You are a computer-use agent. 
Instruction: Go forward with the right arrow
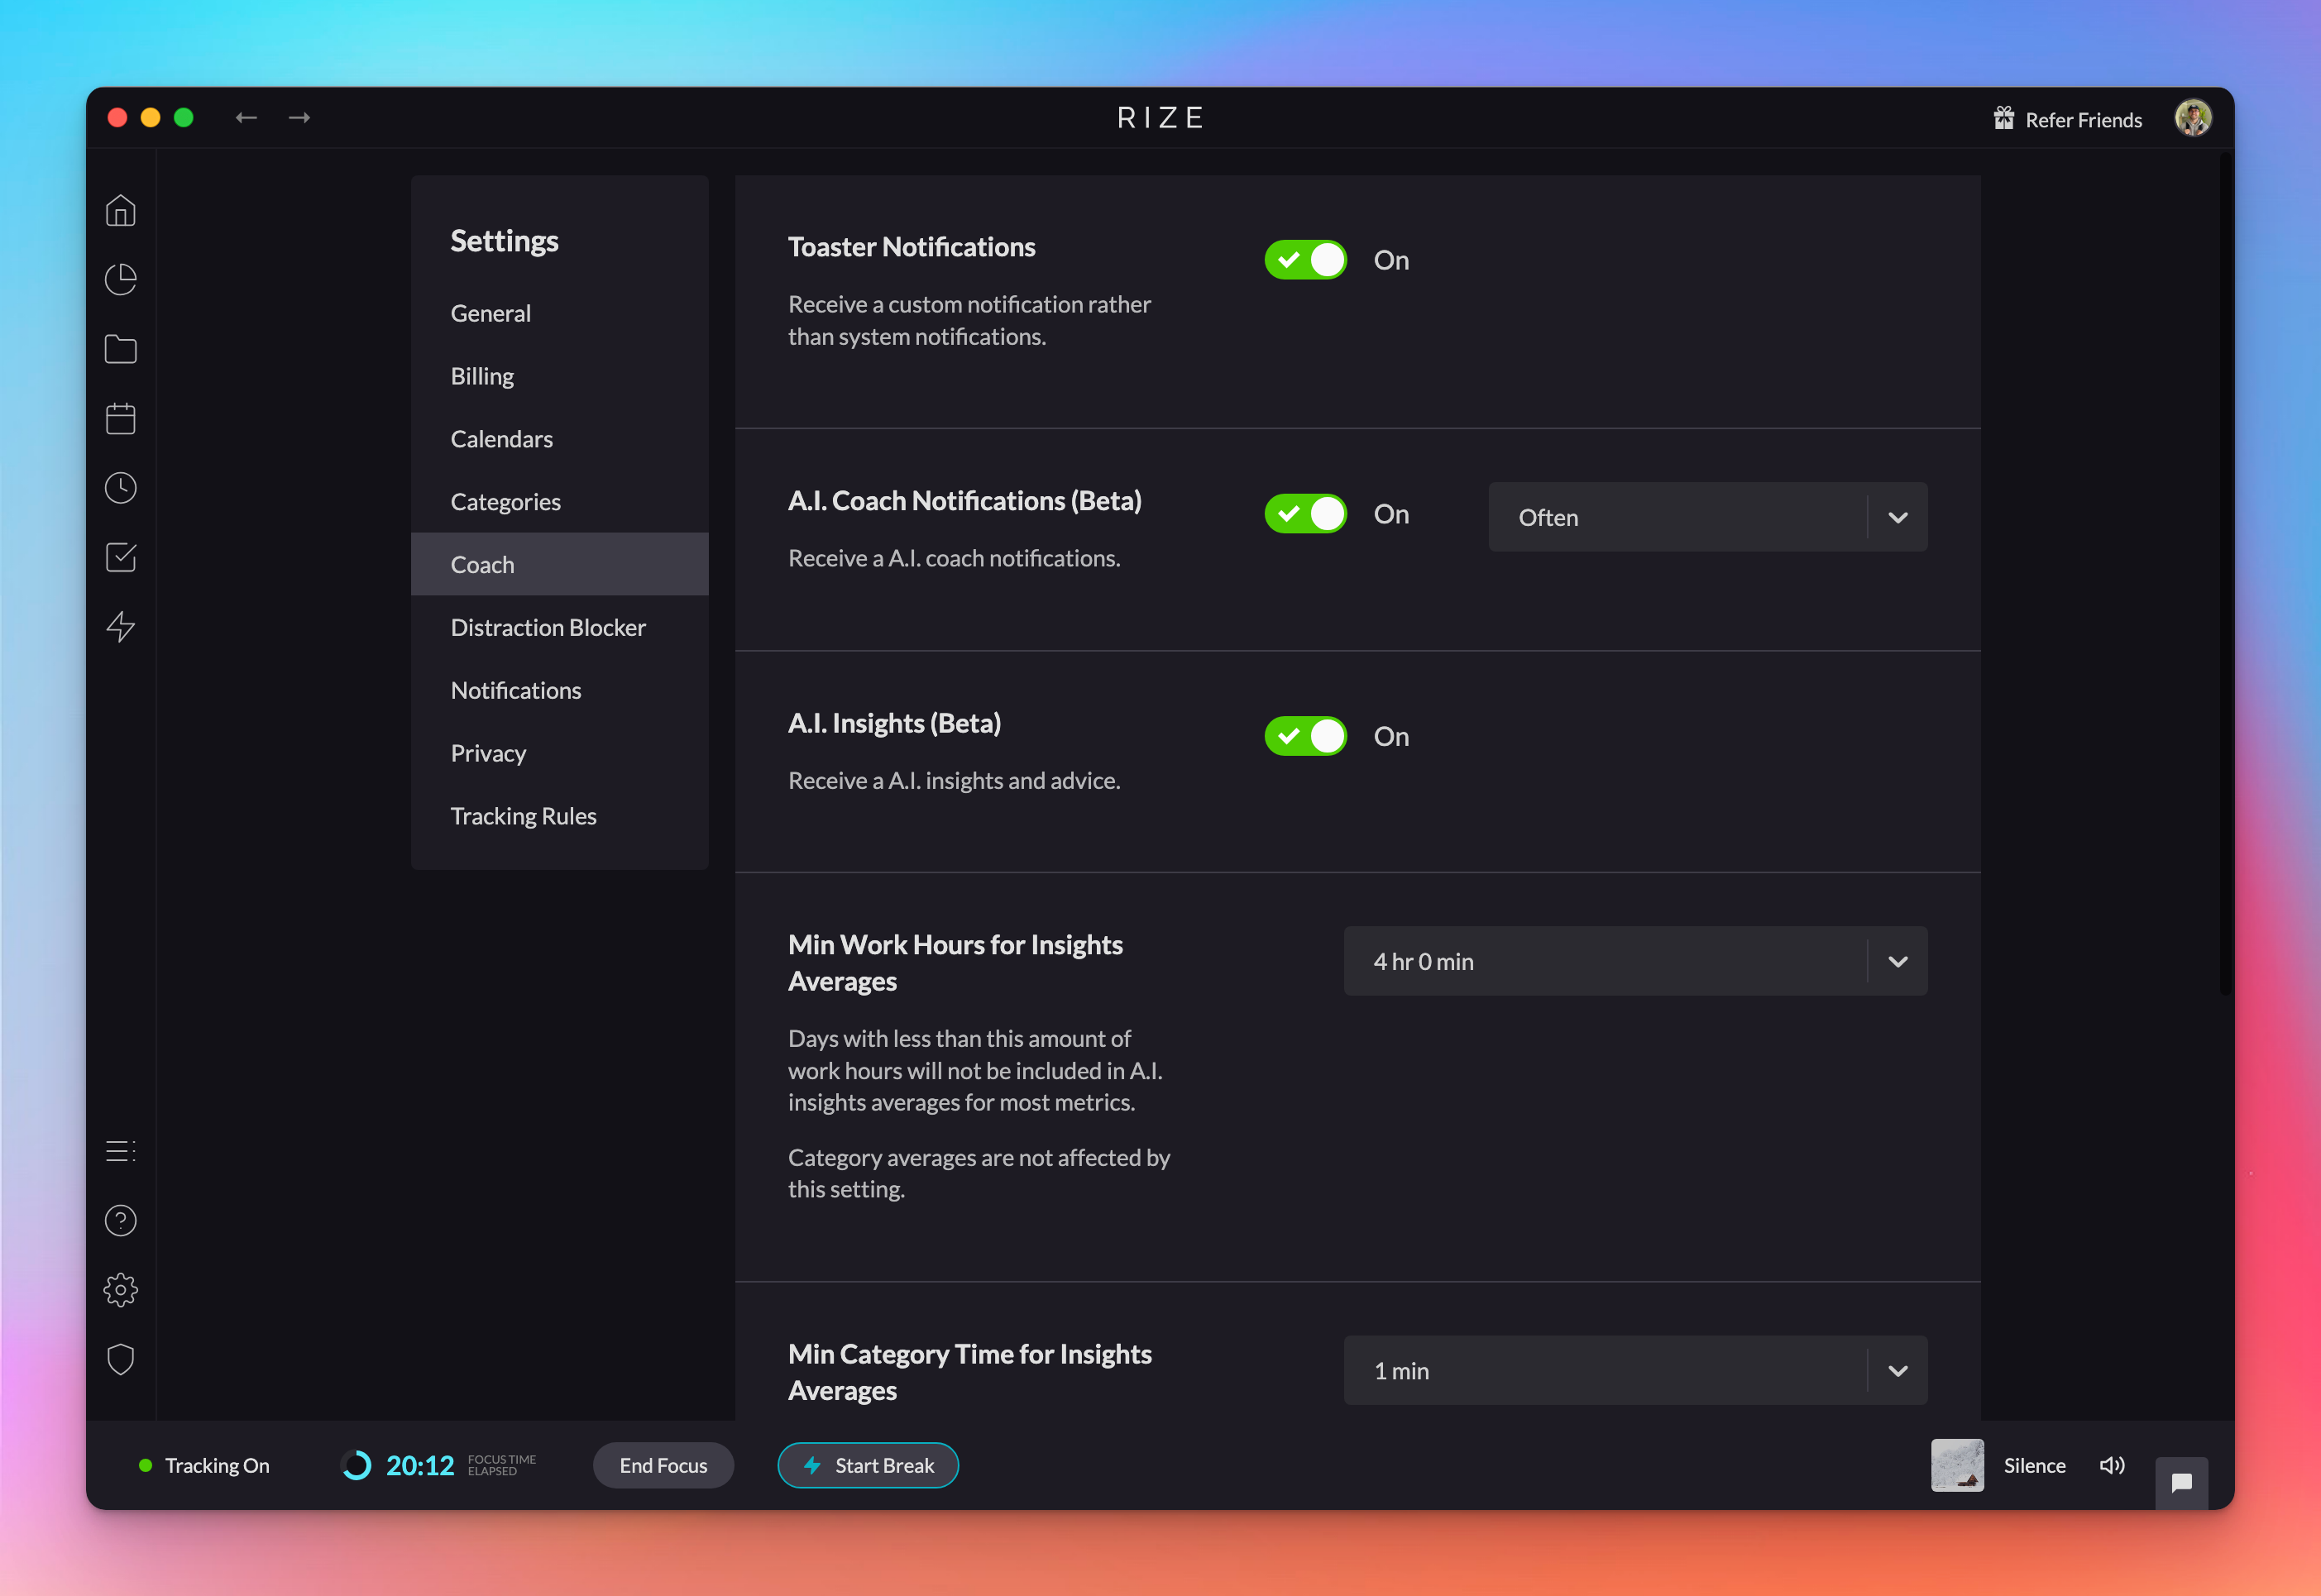(x=299, y=118)
